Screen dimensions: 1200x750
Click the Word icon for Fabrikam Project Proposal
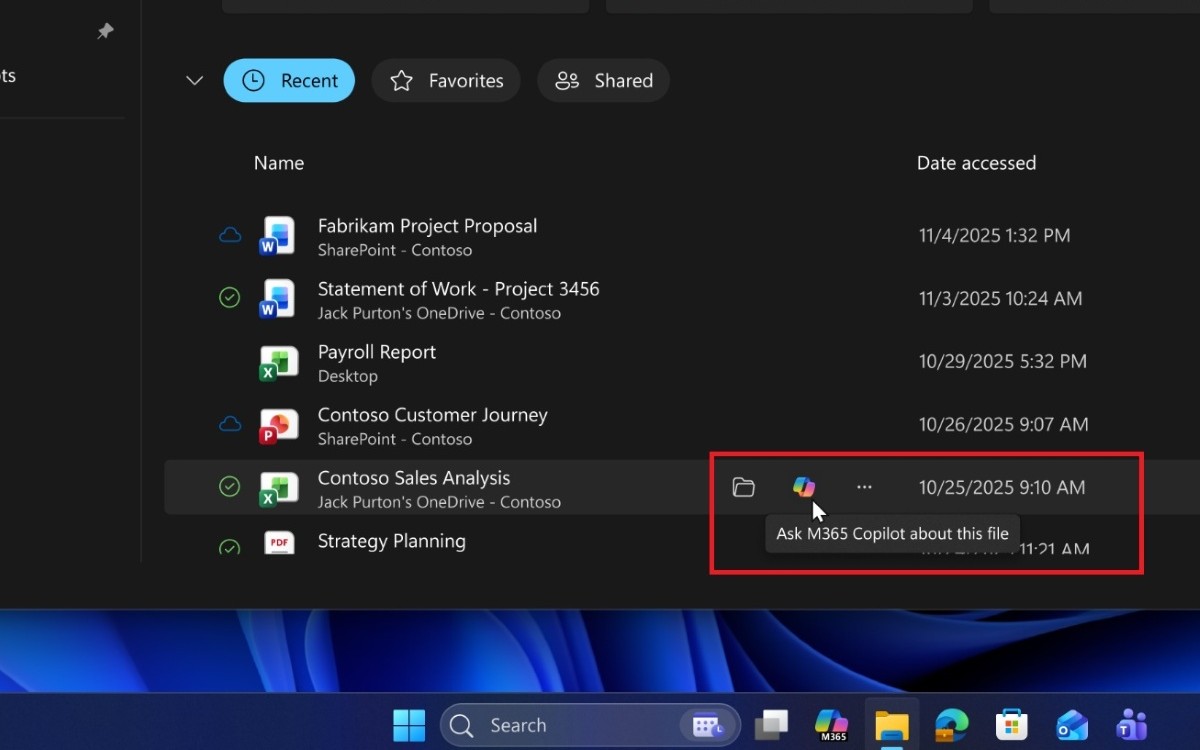click(277, 236)
